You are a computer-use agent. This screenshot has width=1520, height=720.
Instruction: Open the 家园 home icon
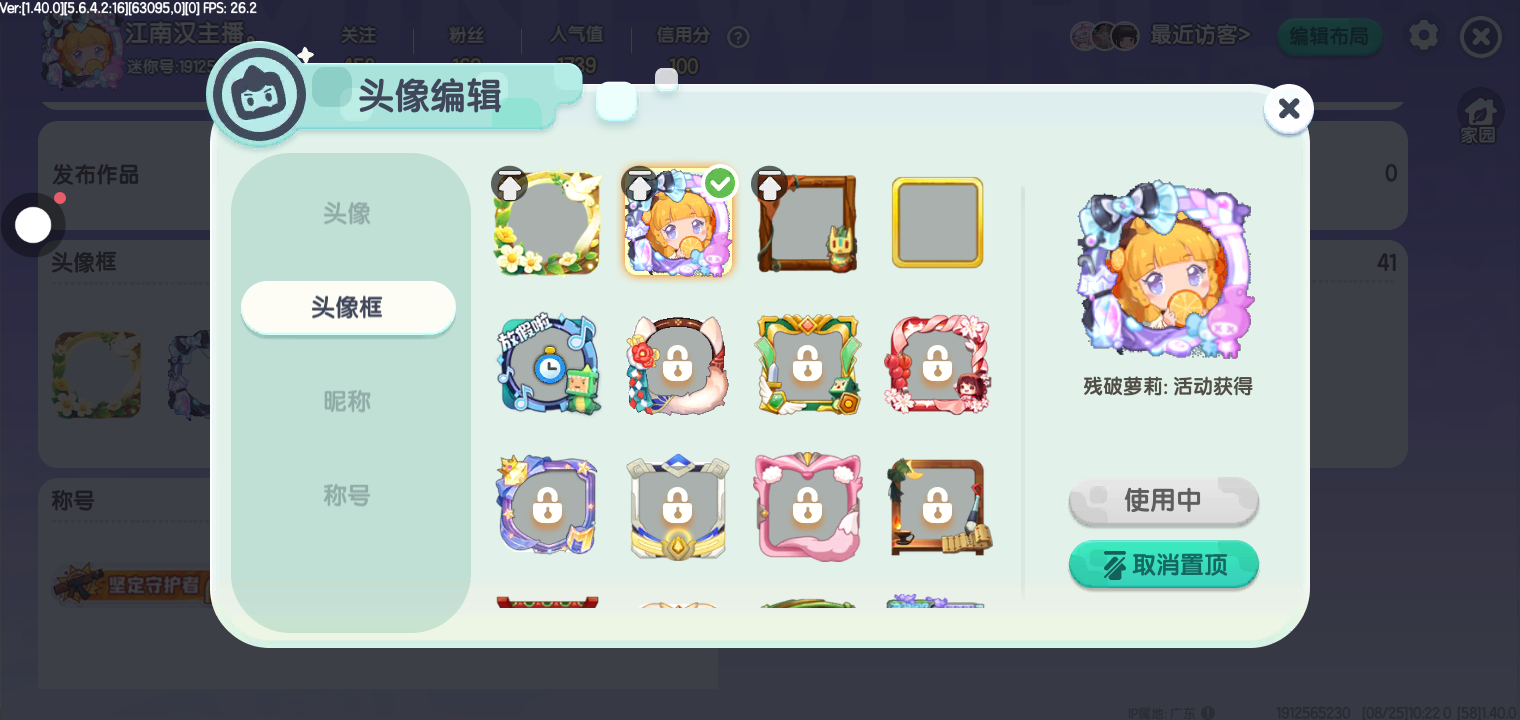pyautogui.click(x=1478, y=117)
